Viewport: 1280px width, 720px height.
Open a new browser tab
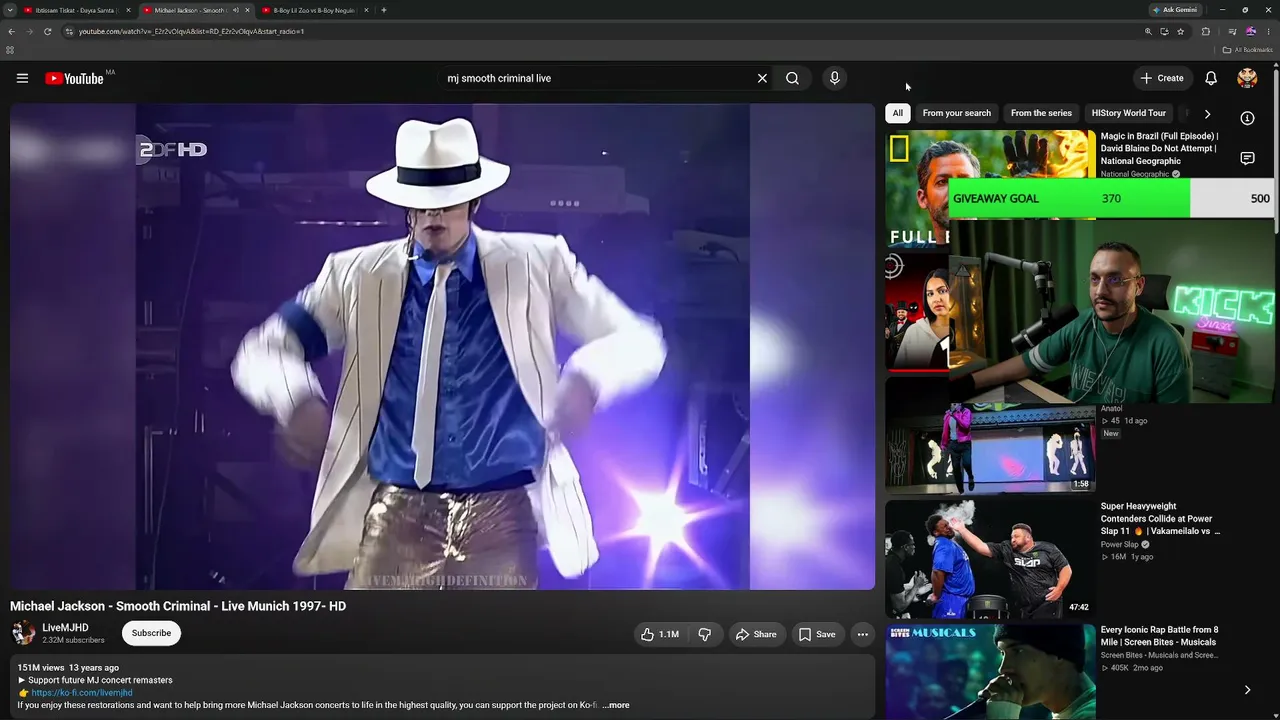pos(384,10)
